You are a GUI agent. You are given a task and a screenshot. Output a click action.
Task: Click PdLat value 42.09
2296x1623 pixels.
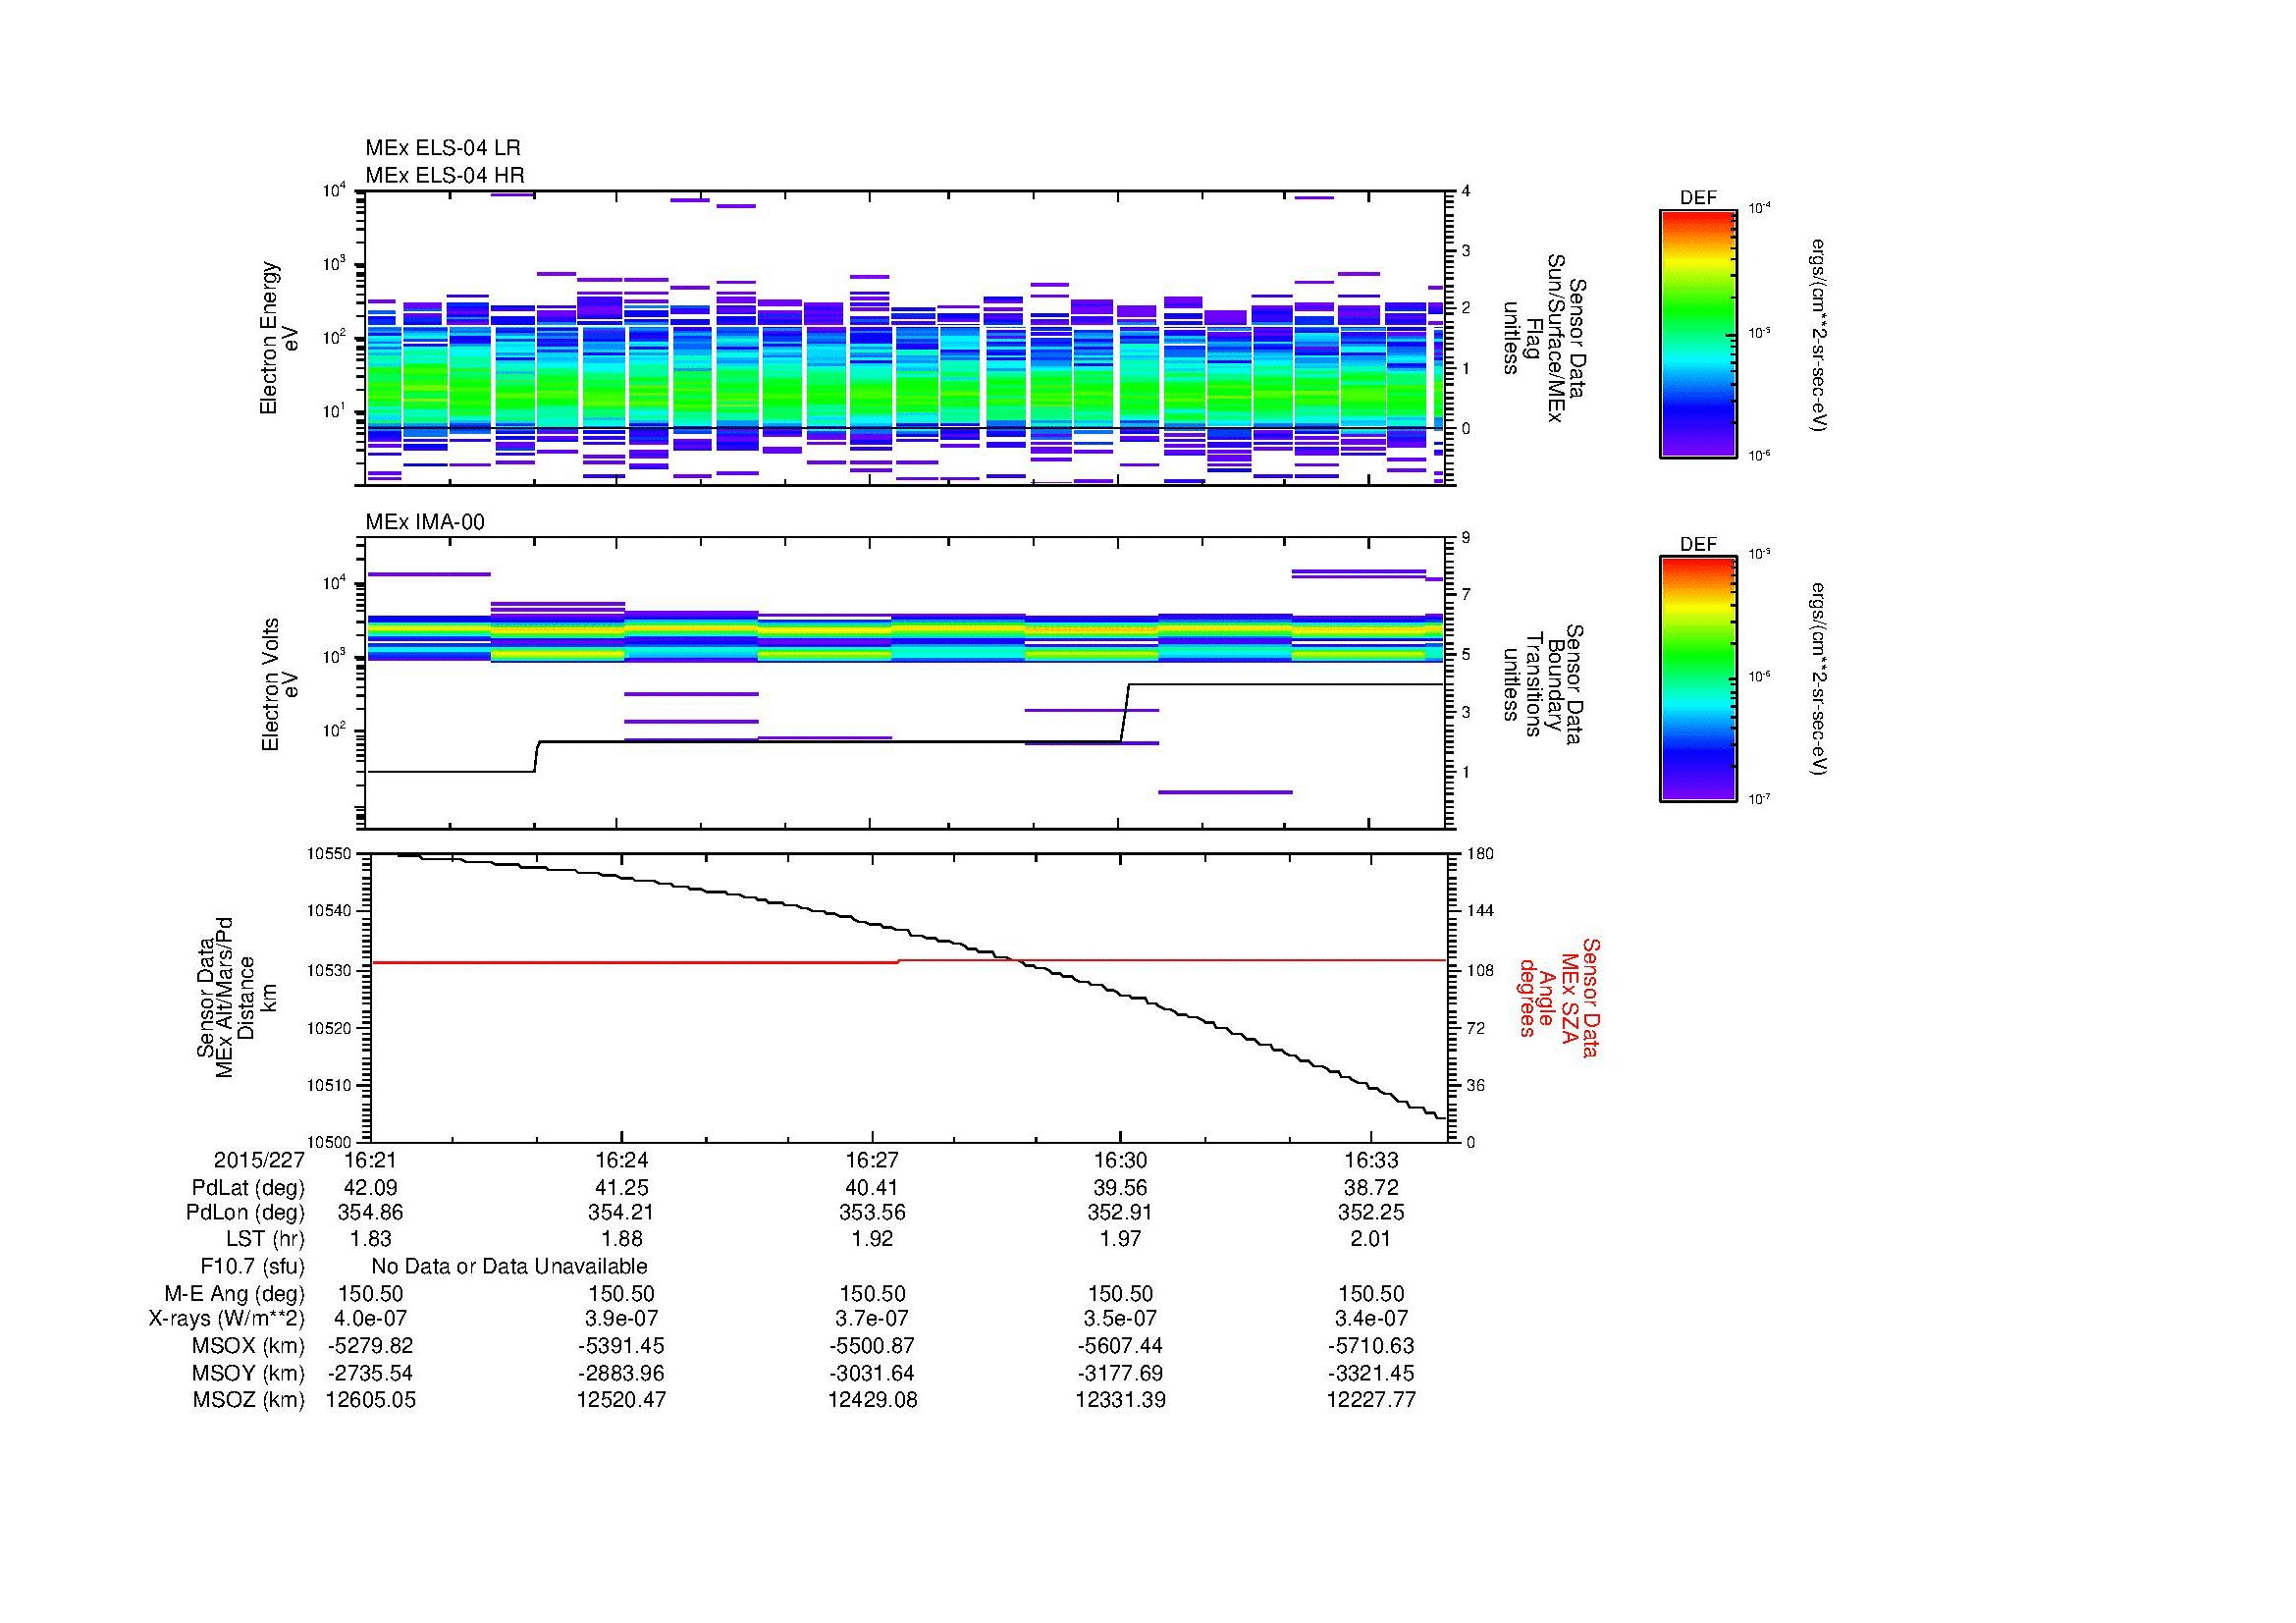(x=371, y=1188)
